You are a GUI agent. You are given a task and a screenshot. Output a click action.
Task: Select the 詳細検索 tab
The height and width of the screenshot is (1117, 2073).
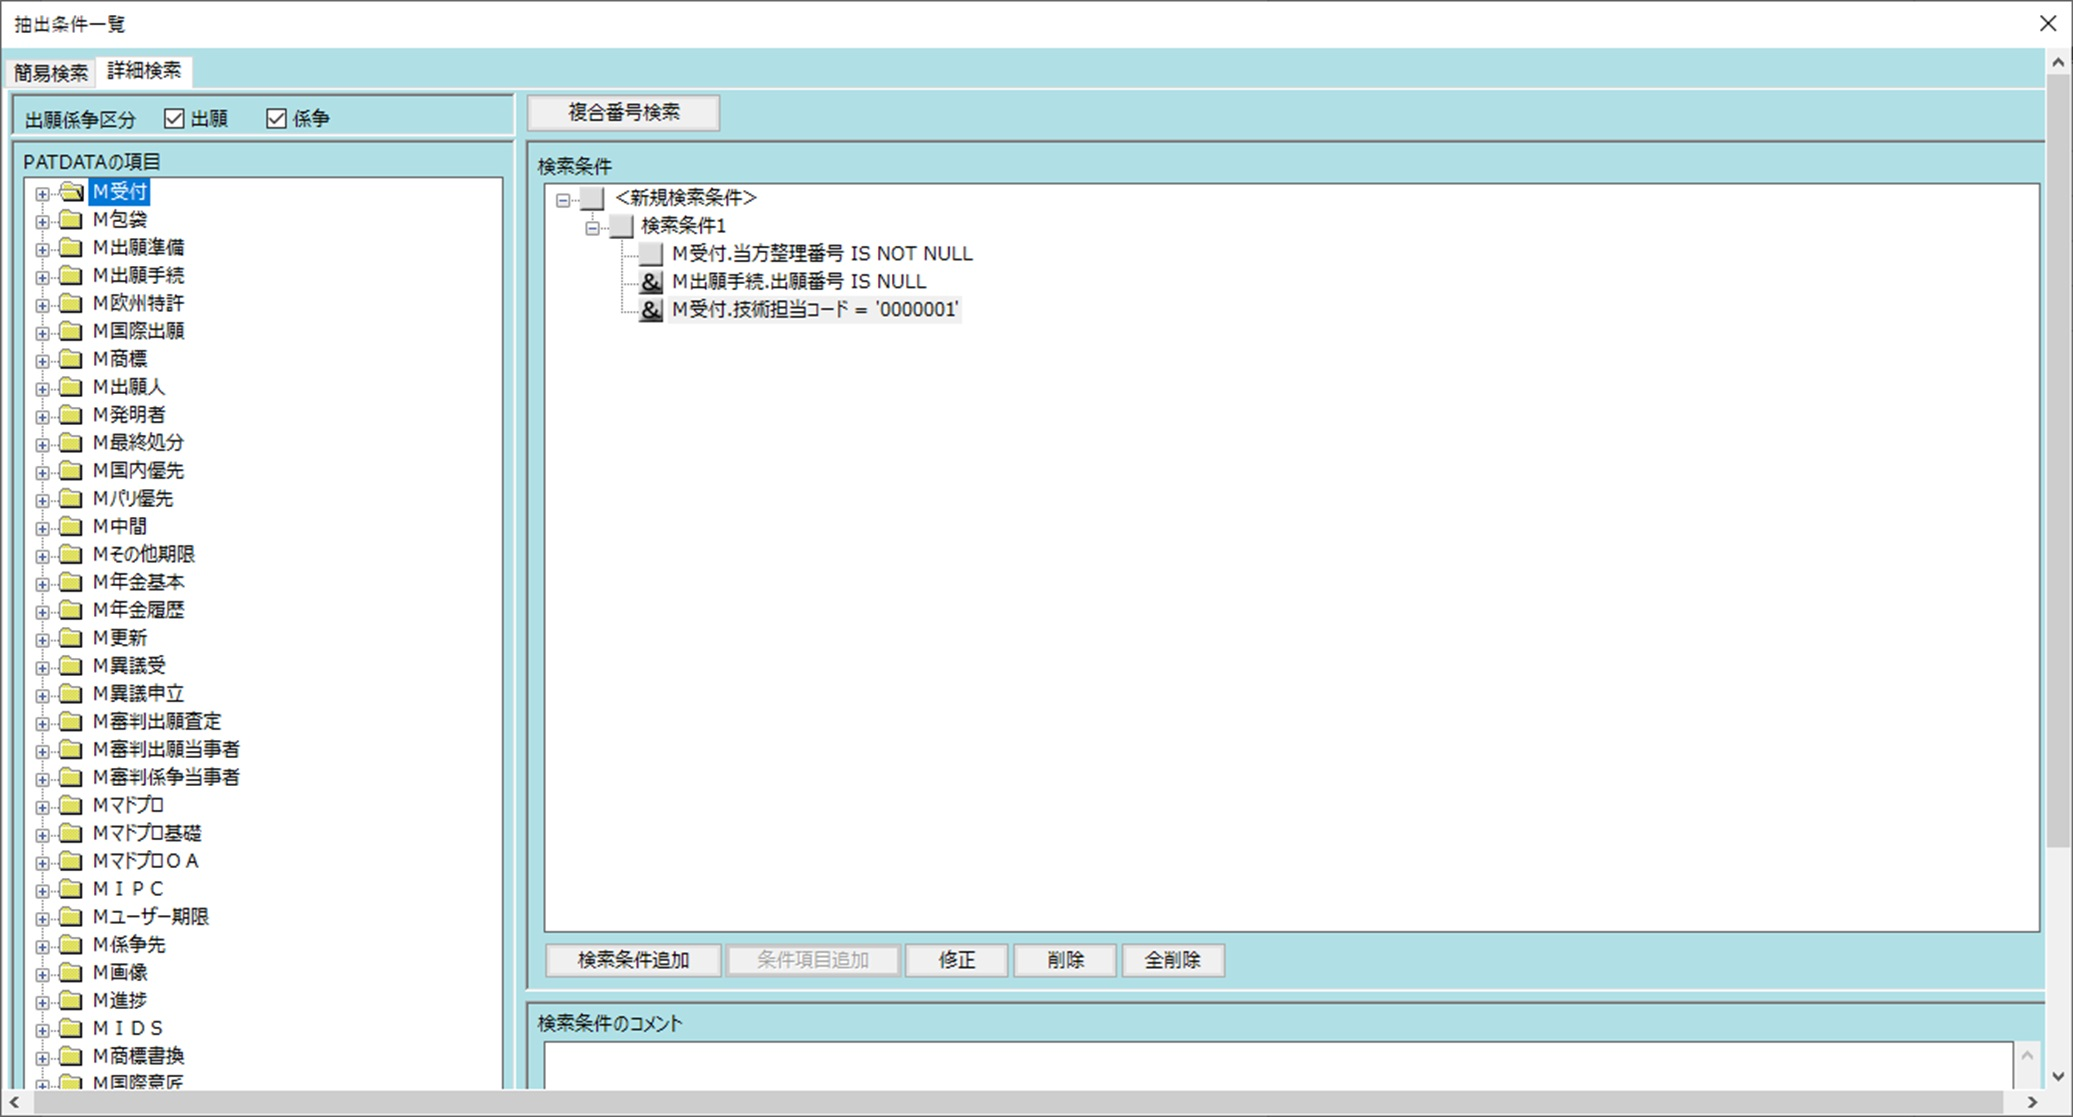pyautogui.click(x=144, y=70)
